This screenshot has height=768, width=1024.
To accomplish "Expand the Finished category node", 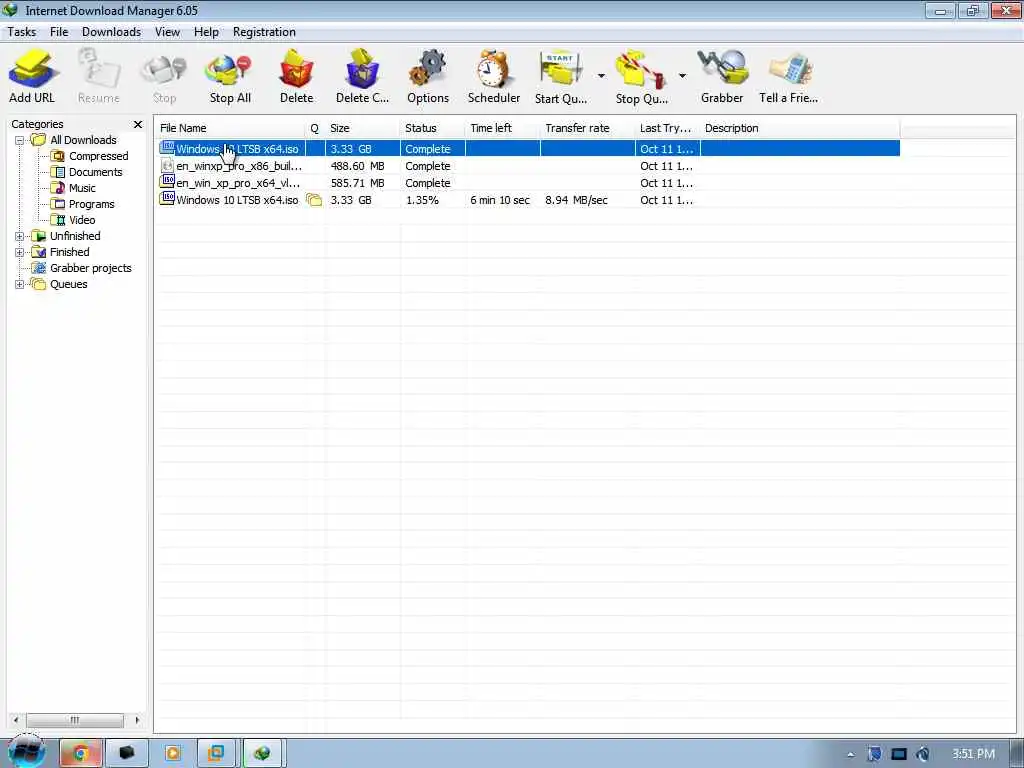I will tap(20, 252).
